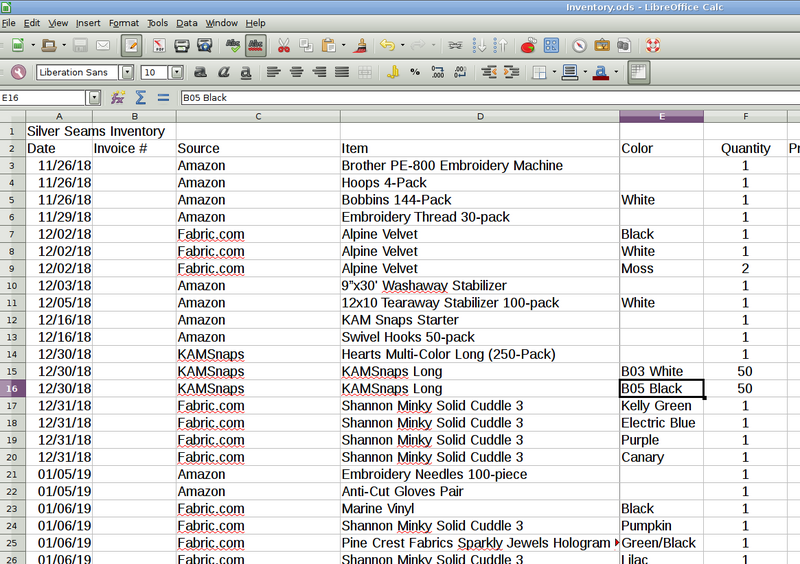Screen dimensions: 800x564
Task: Open the Edit menu
Action: point(32,23)
